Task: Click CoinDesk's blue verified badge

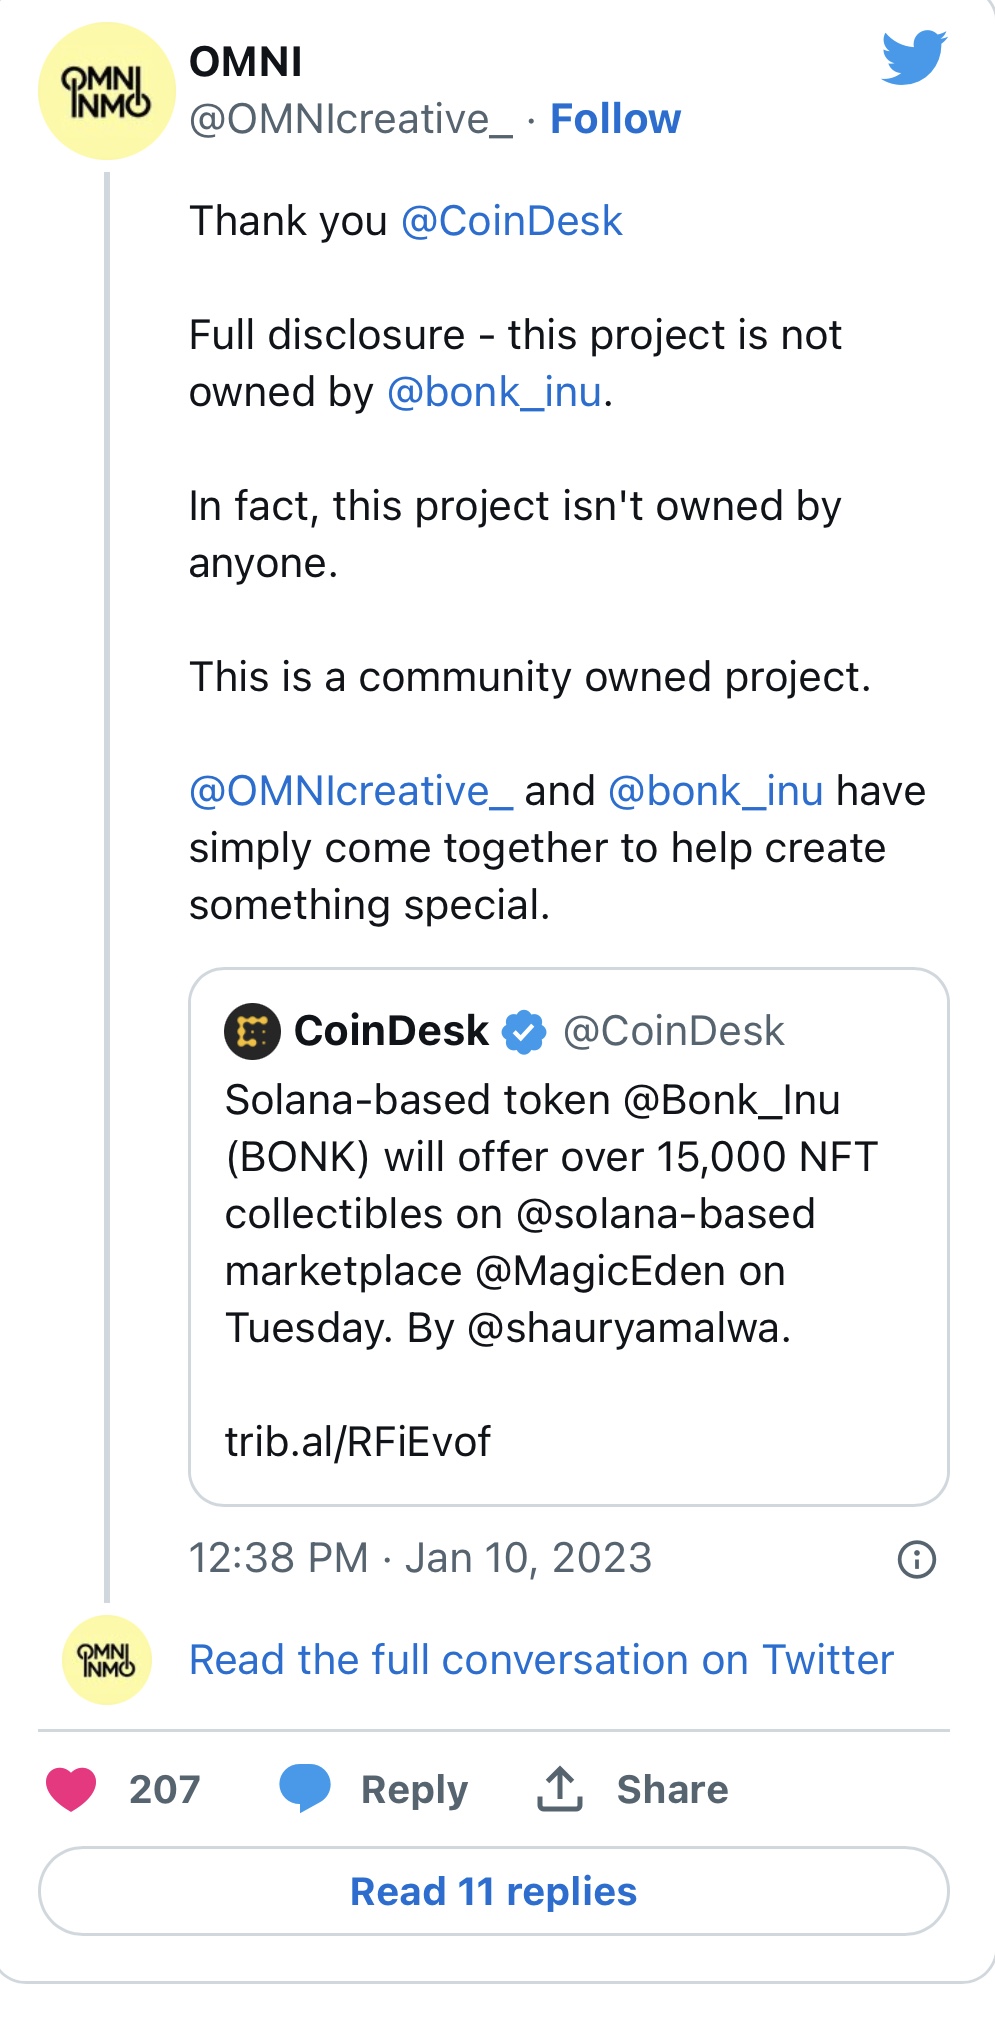Action: (523, 1031)
